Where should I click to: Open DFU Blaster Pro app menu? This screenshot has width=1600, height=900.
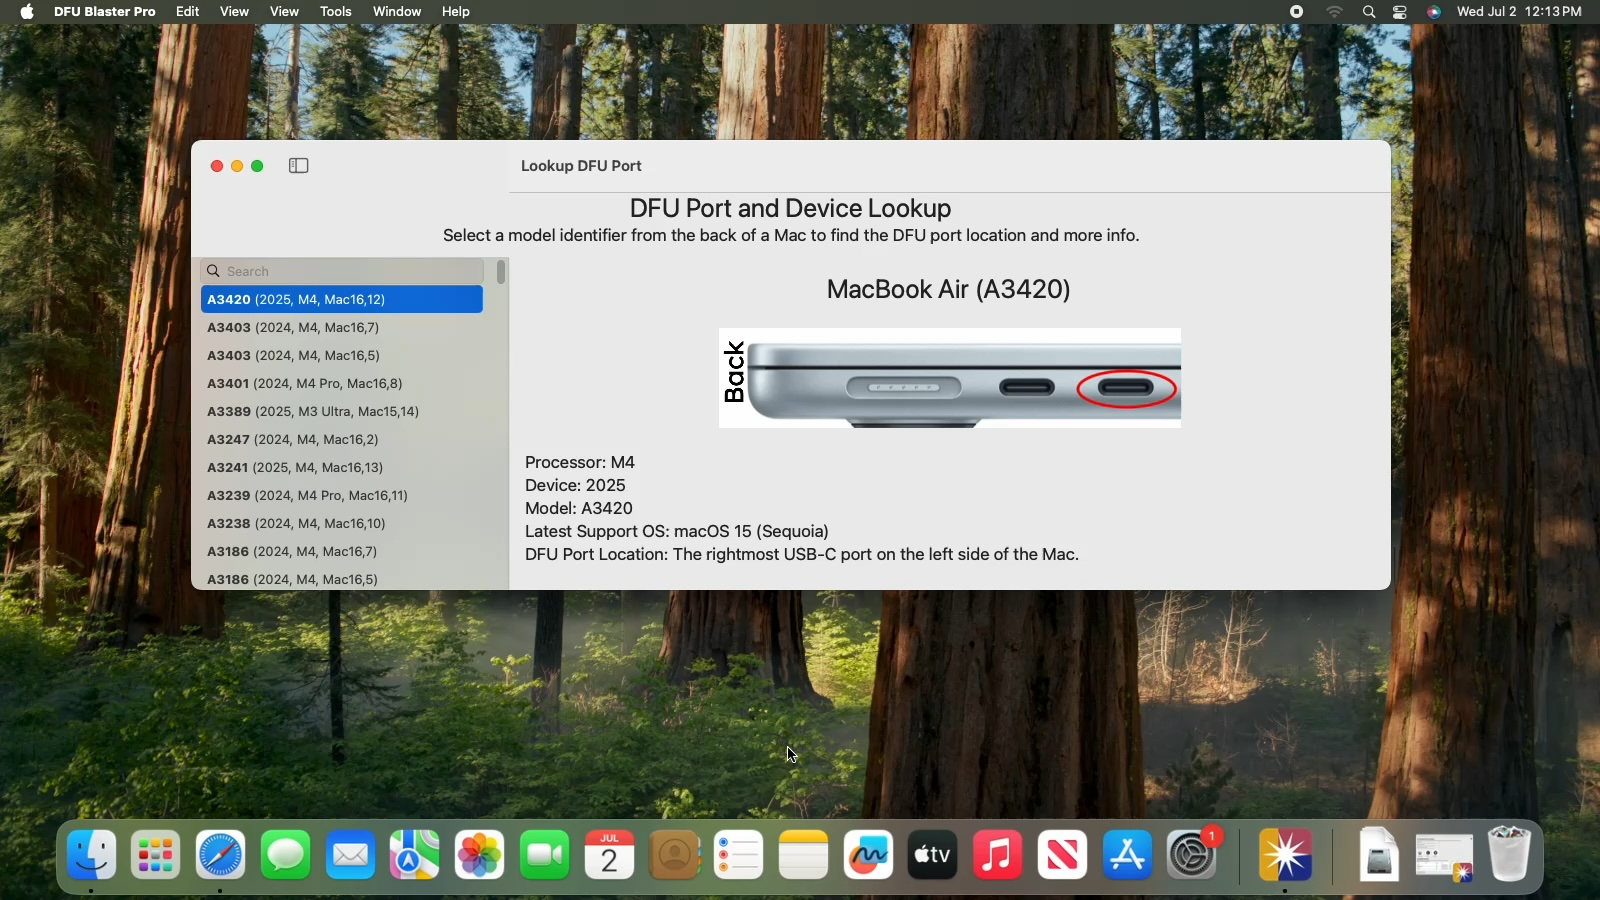coord(105,12)
